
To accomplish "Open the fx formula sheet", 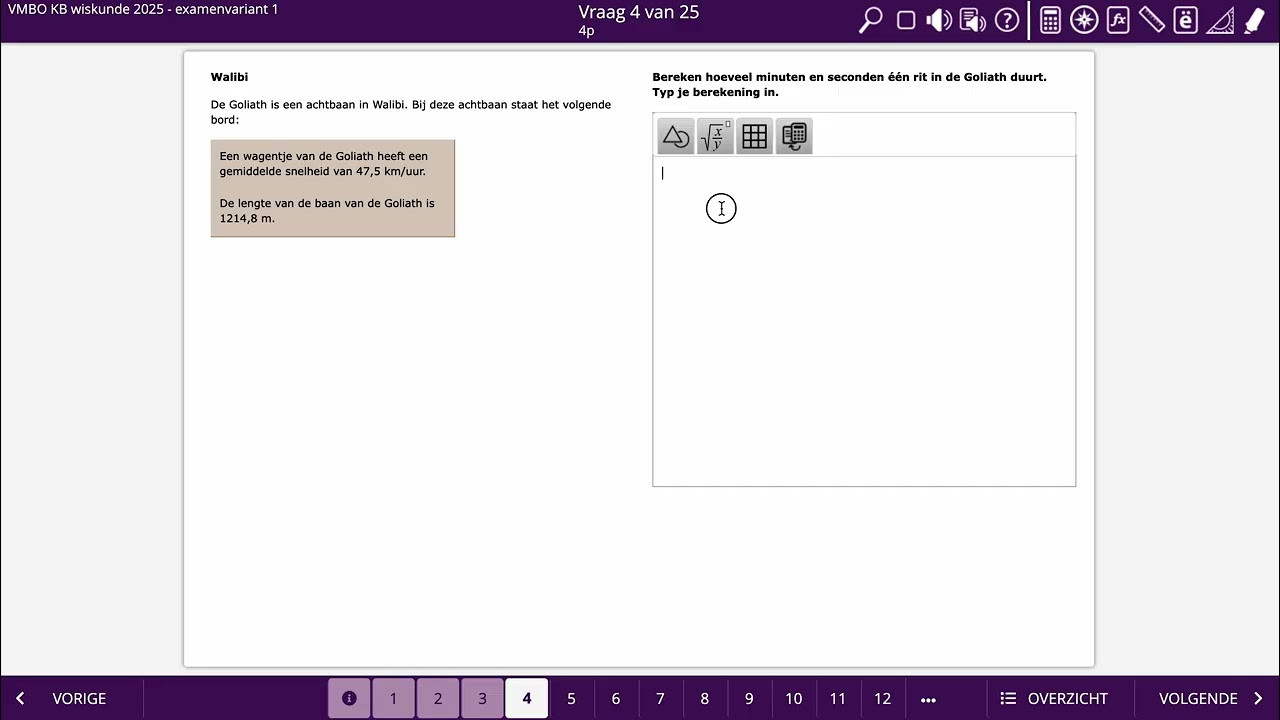I will [x=1118, y=21].
